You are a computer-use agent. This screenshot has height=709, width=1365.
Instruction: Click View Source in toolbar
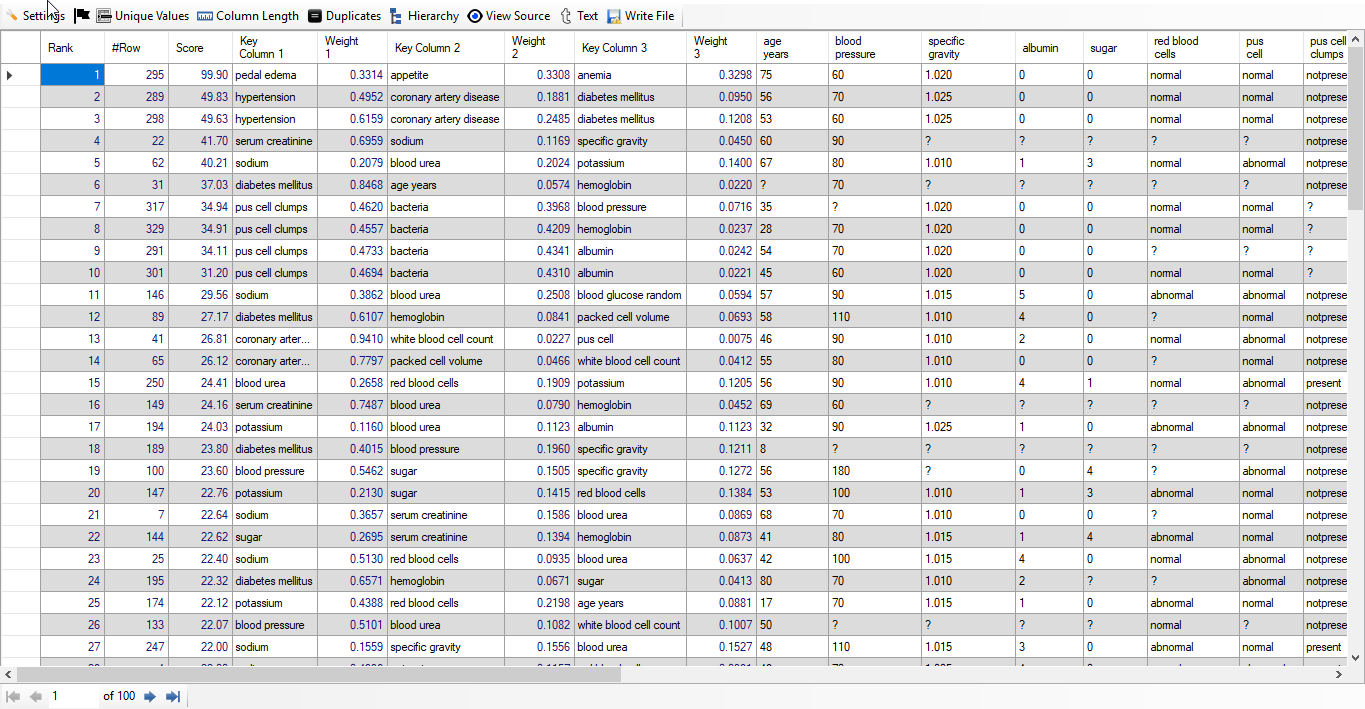tap(508, 16)
